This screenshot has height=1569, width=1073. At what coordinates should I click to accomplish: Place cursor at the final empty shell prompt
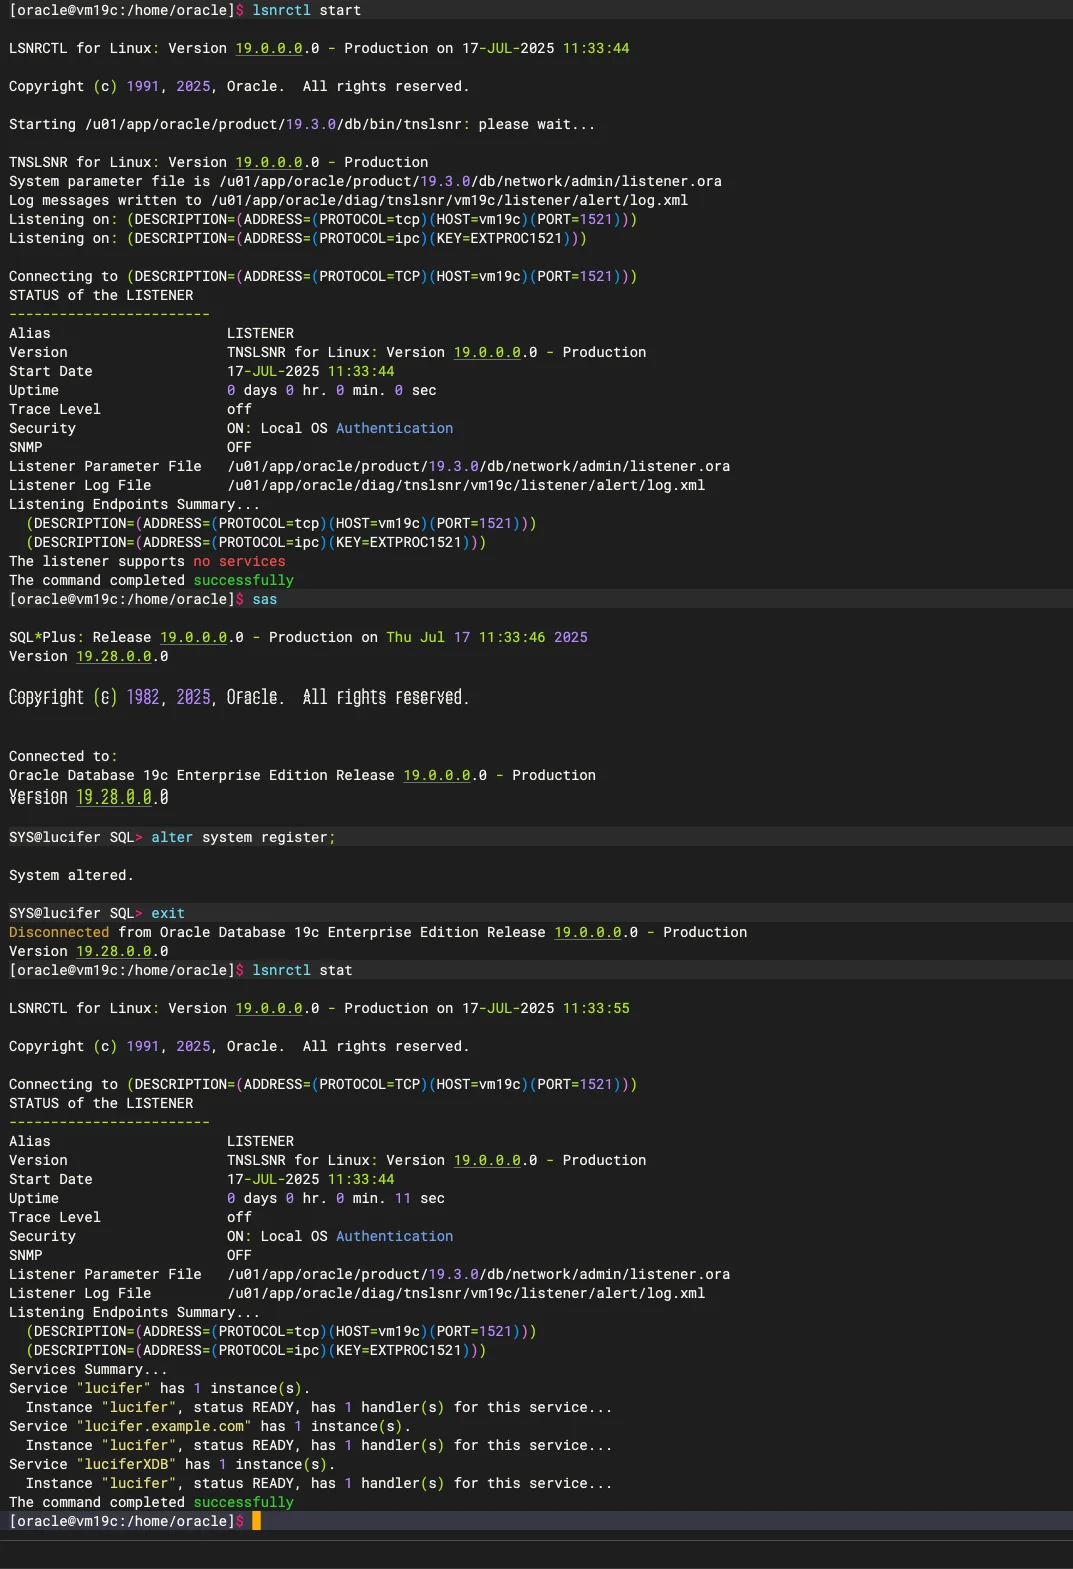coord(256,1521)
